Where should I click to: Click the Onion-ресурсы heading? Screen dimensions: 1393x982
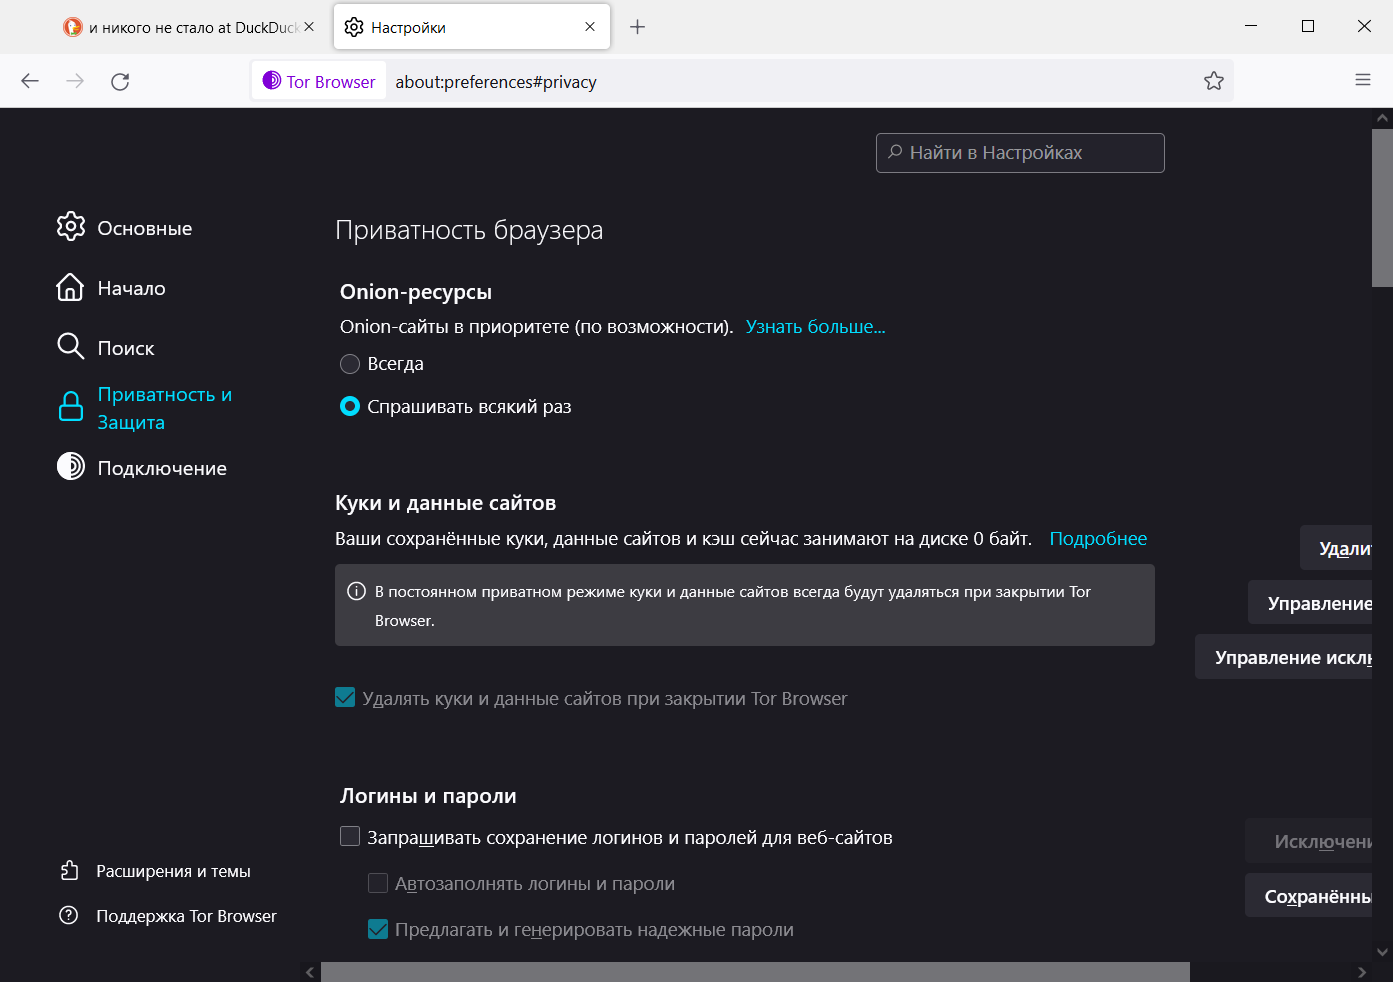click(x=416, y=292)
